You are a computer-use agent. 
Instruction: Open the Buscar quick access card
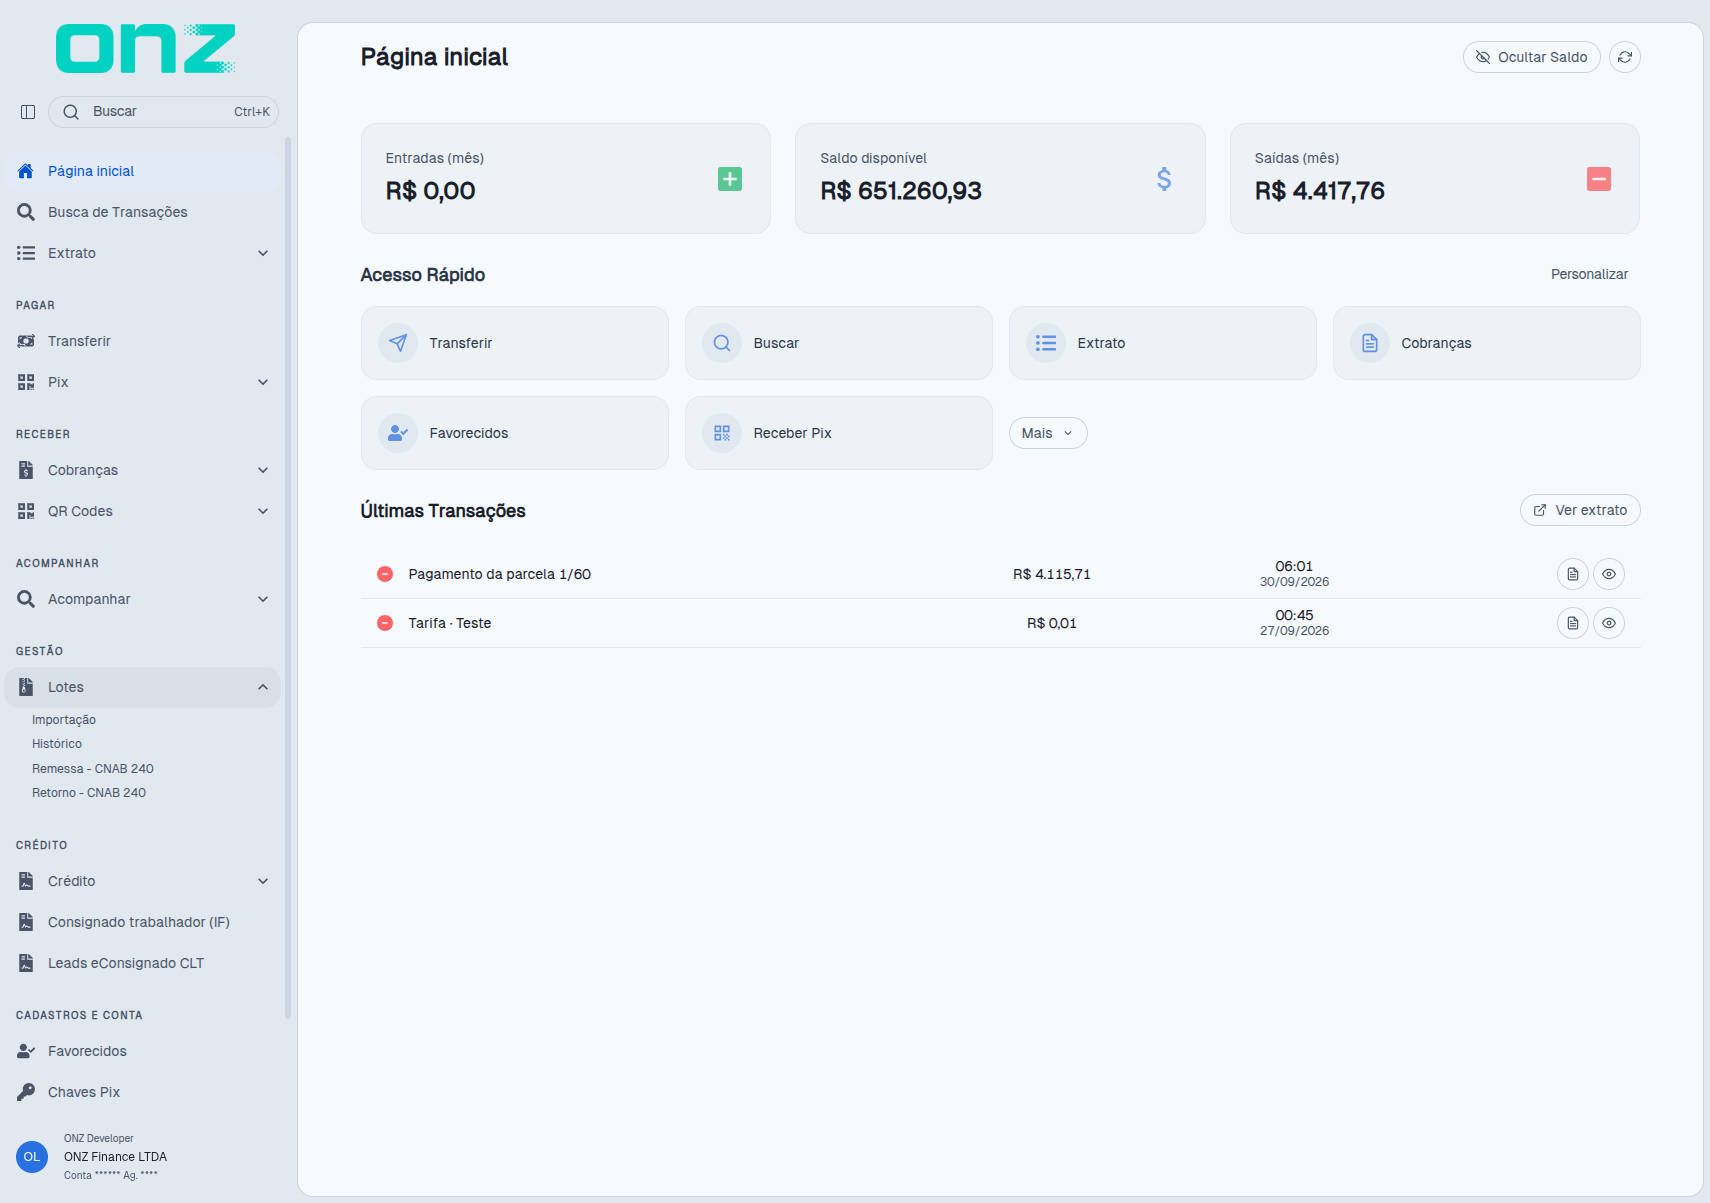pyautogui.click(x=839, y=343)
